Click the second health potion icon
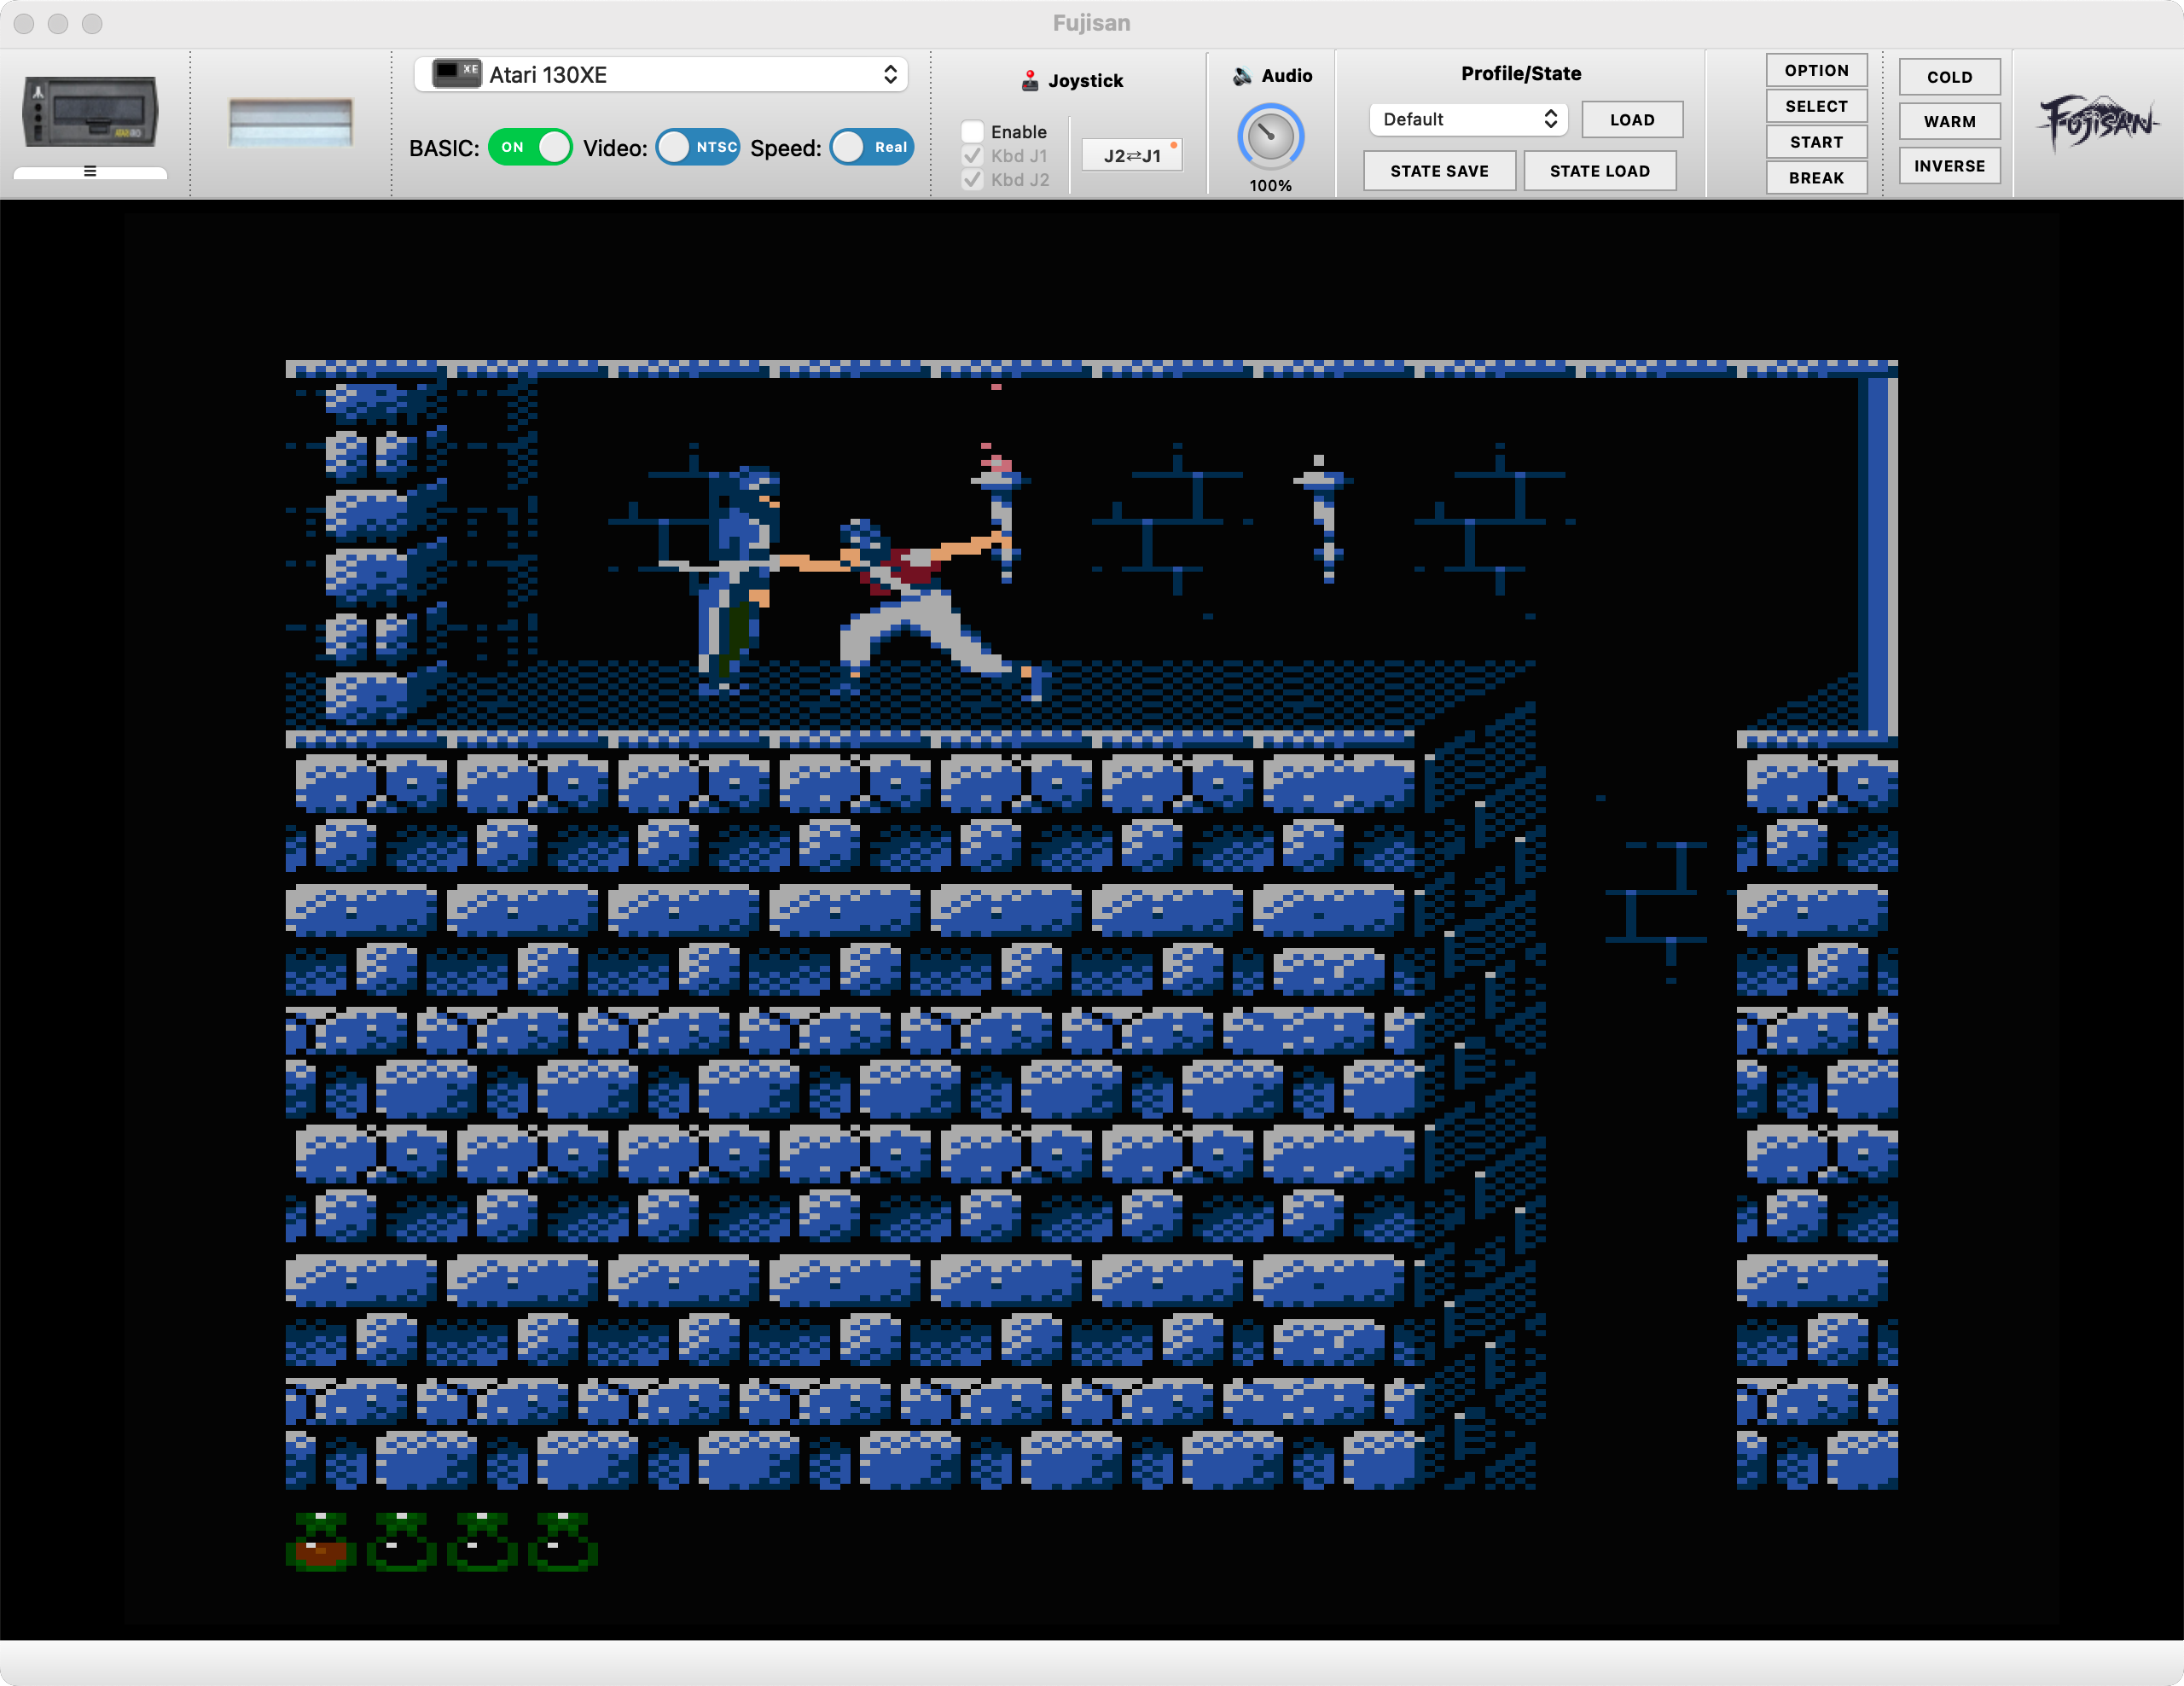The height and width of the screenshot is (1686, 2184). pyautogui.click(x=402, y=1541)
